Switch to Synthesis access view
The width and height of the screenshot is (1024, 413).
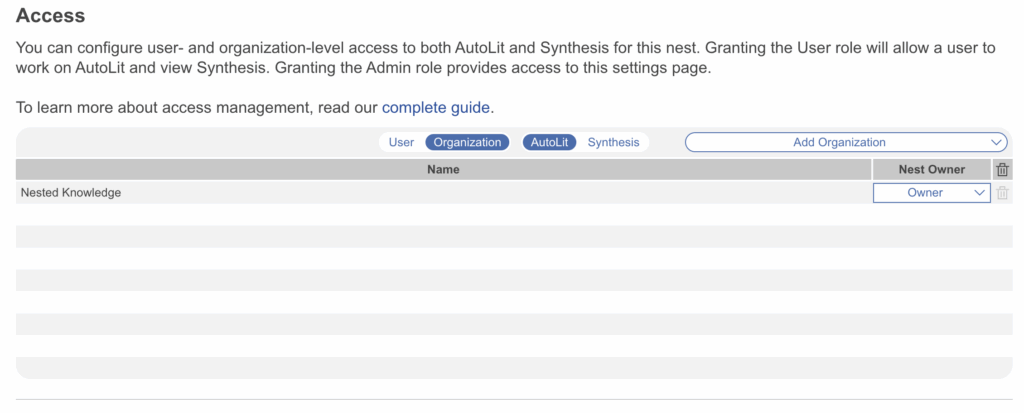[613, 143]
